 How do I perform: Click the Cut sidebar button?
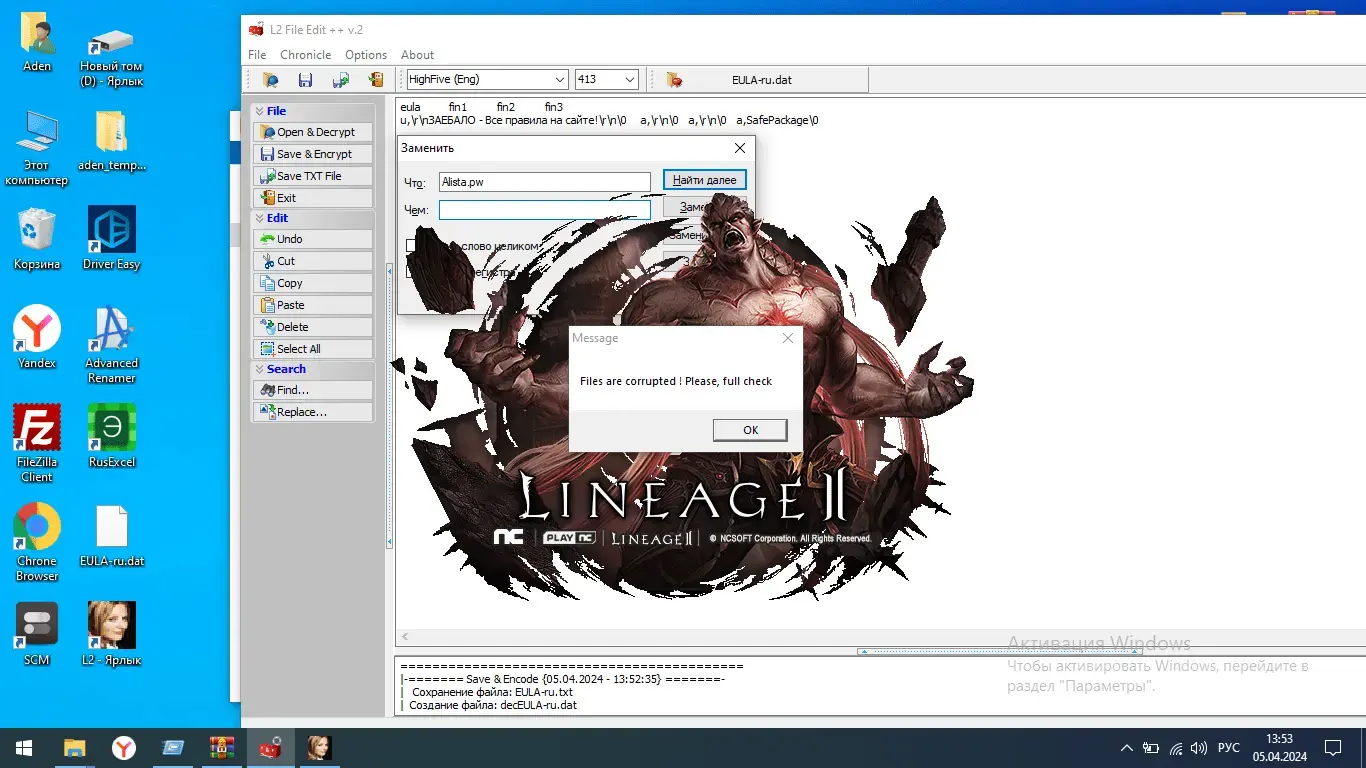pyautogui.click(x=313, y=261)
